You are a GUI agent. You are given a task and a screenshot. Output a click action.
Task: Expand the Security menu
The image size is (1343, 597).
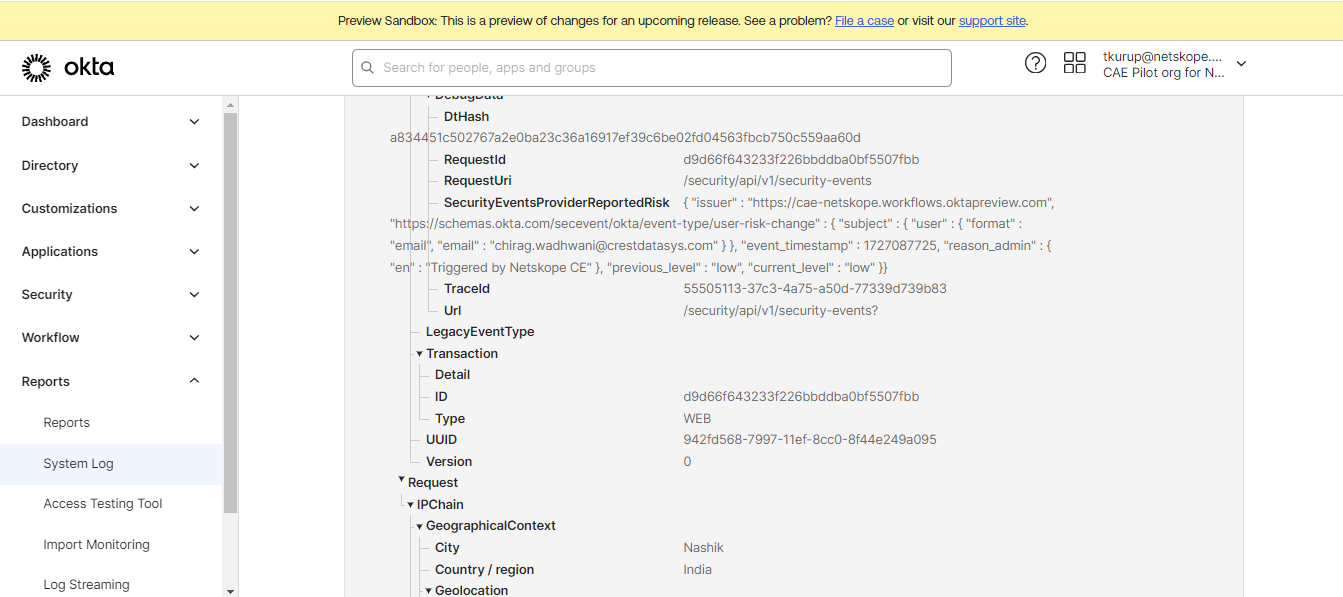pos(111,294)
